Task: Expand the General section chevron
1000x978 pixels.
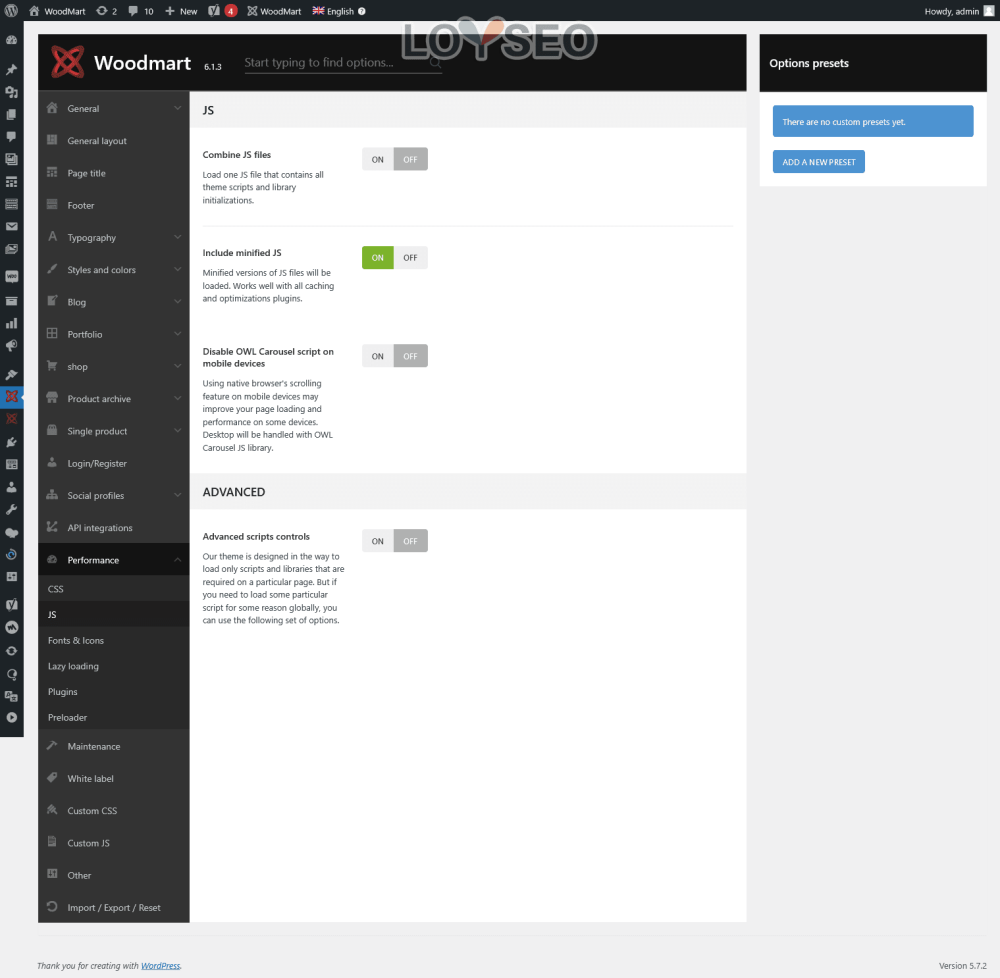Action: click(177, 108)
